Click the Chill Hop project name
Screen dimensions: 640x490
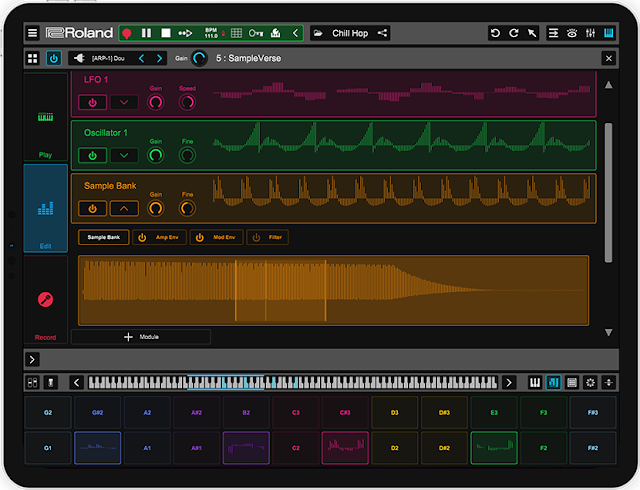pos(350,33)
